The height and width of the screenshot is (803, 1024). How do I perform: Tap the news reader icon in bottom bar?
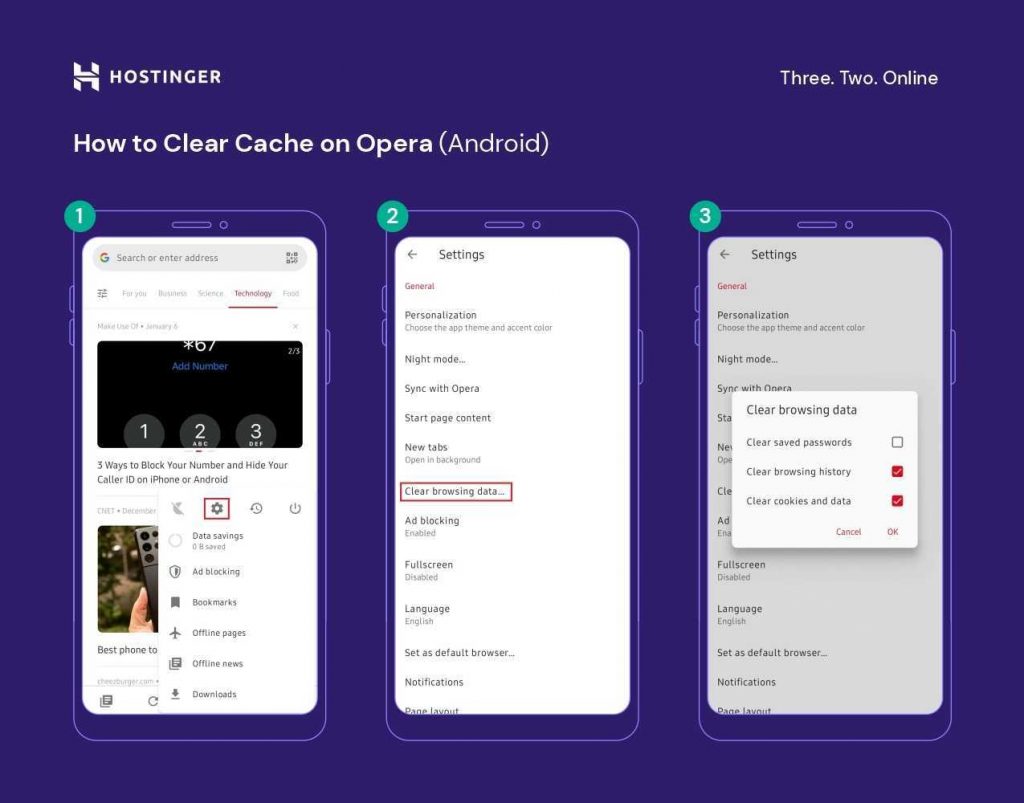106,701
